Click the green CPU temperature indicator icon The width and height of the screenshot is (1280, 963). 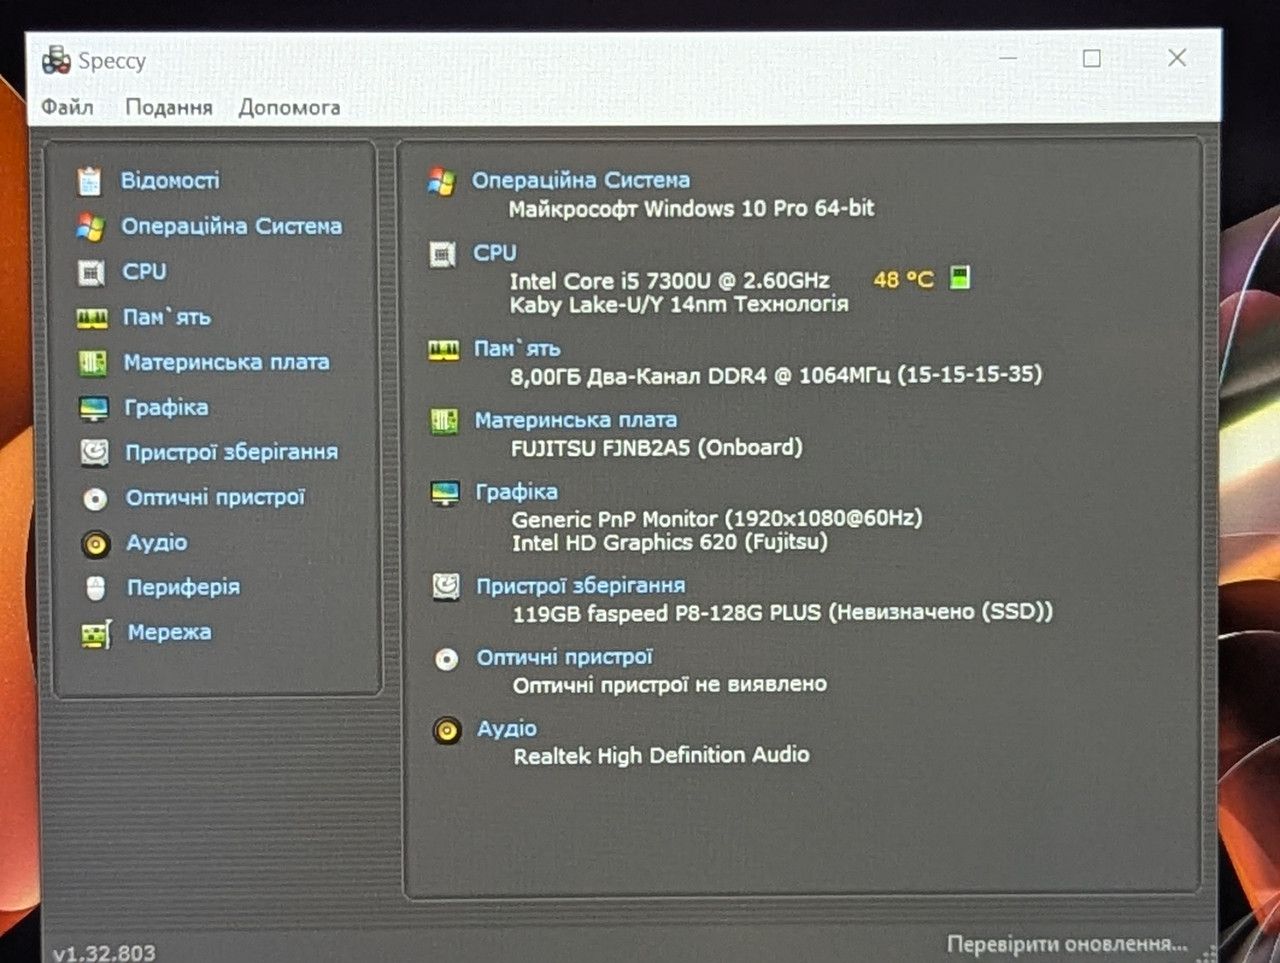tap(960, 277)
